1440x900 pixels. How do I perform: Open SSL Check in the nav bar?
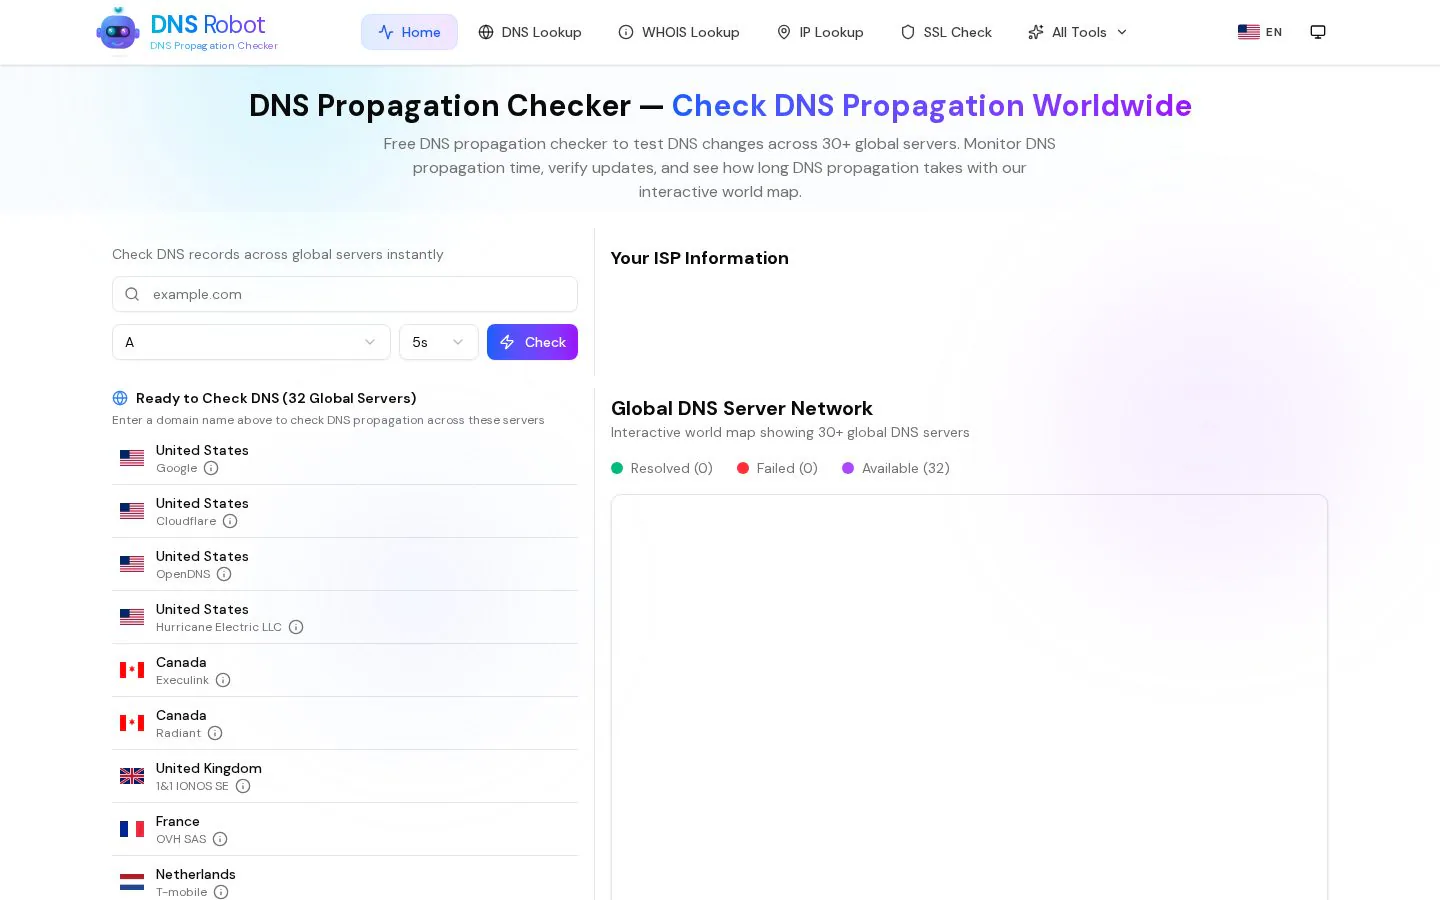coord(946,32)
